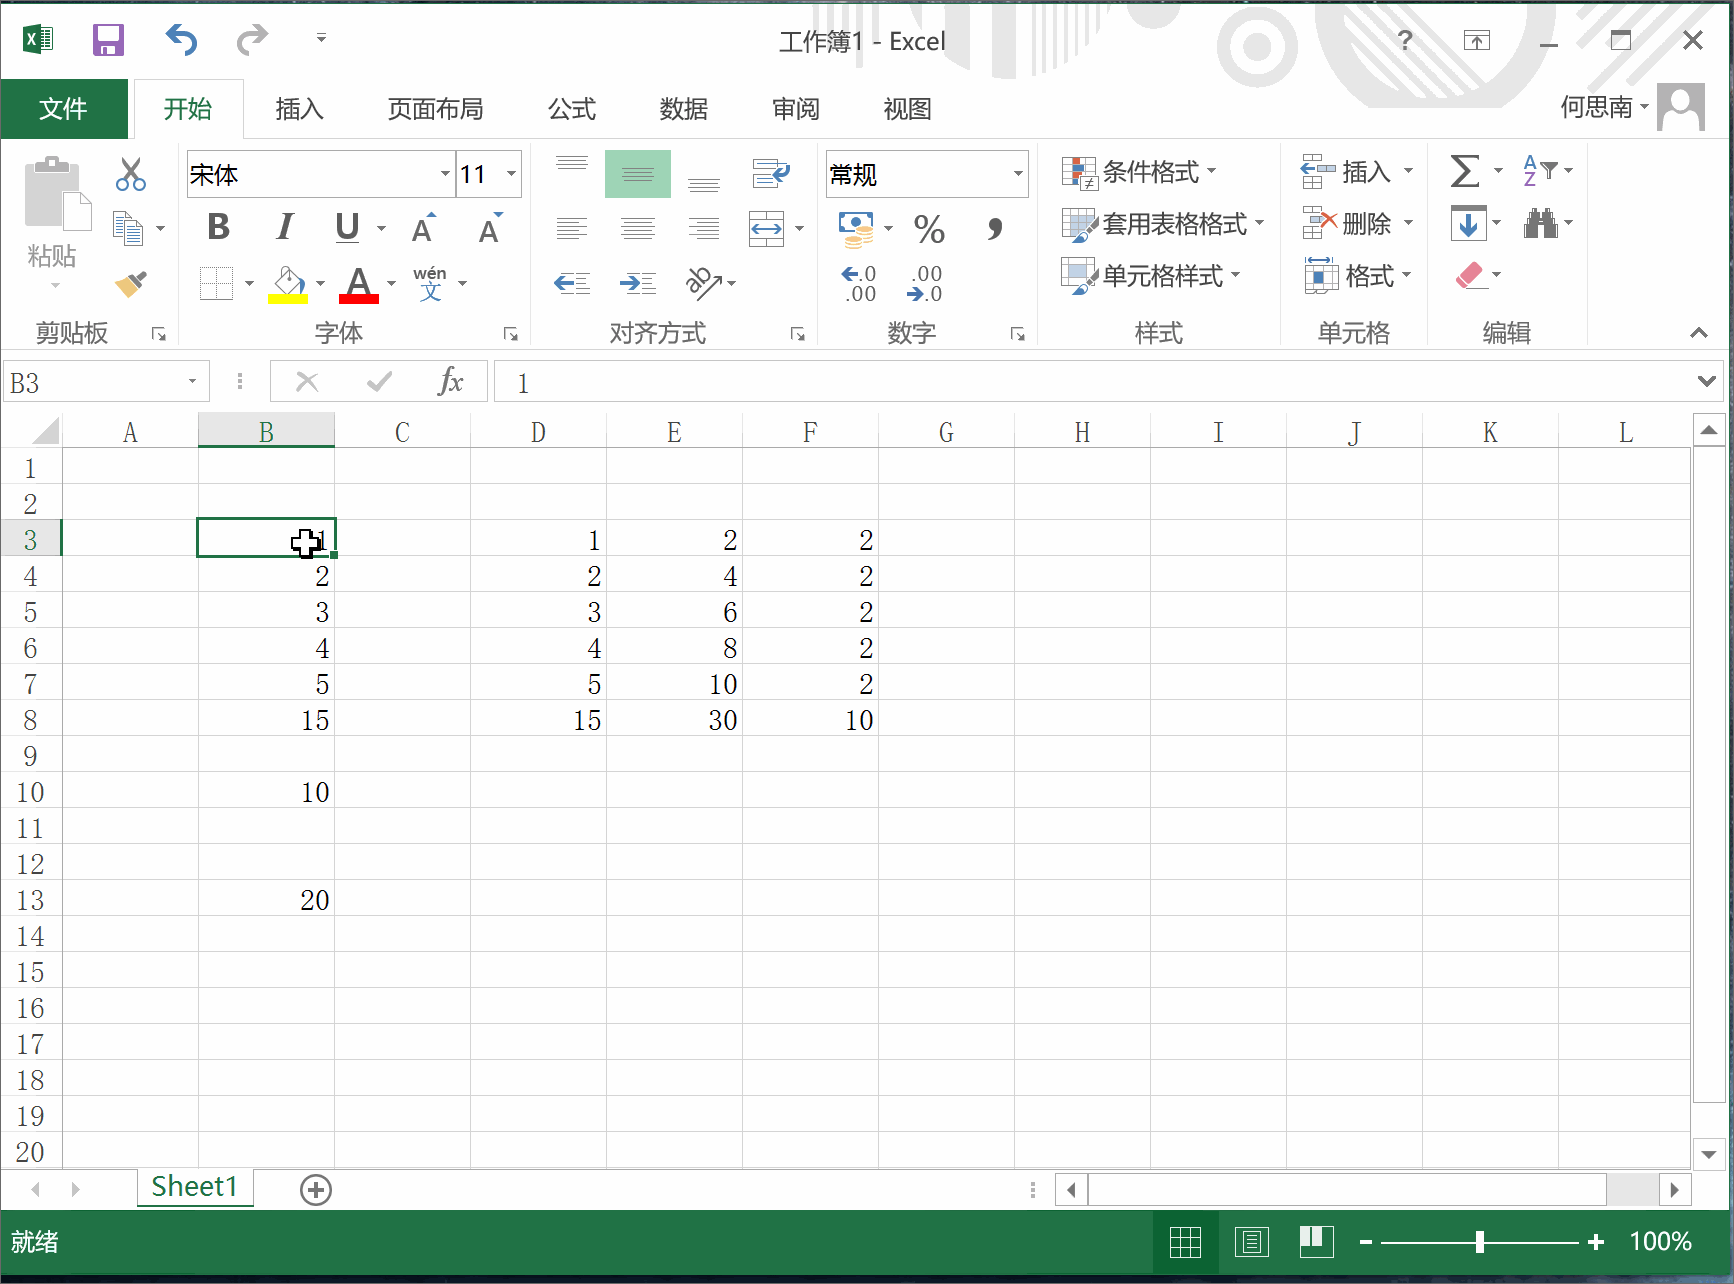
Task: Increase font size with larger A
Action: point(425,228)
